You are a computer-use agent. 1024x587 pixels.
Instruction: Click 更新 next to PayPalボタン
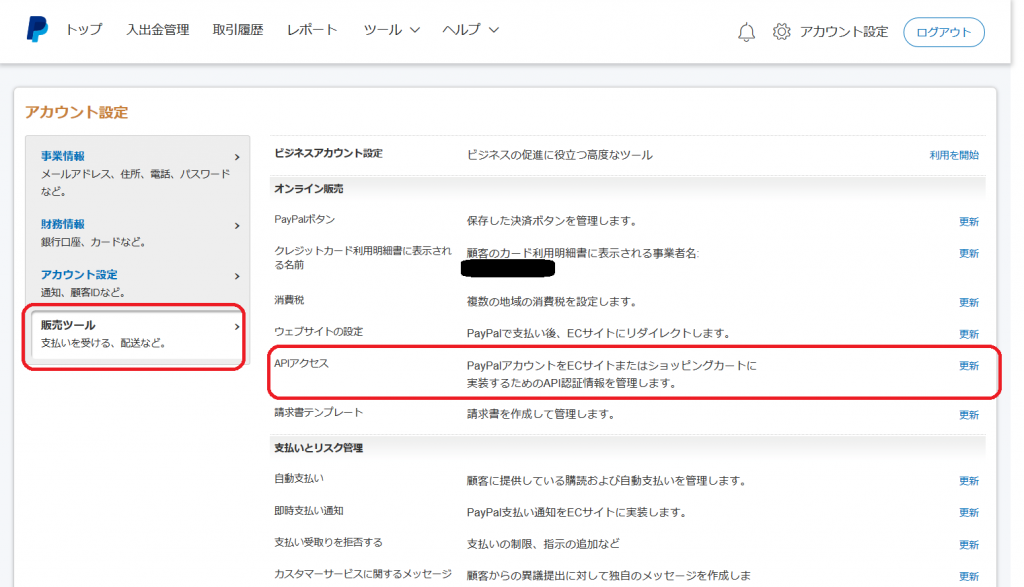(x=968, y=222)
